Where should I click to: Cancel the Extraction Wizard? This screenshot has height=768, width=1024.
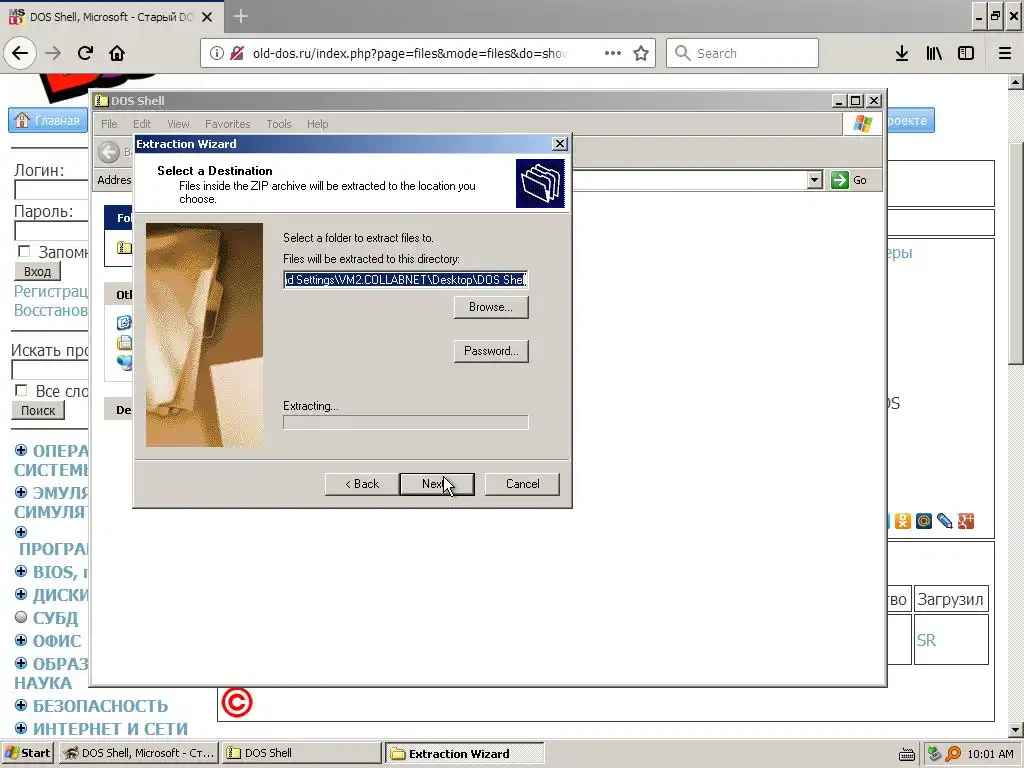(522, 484)
